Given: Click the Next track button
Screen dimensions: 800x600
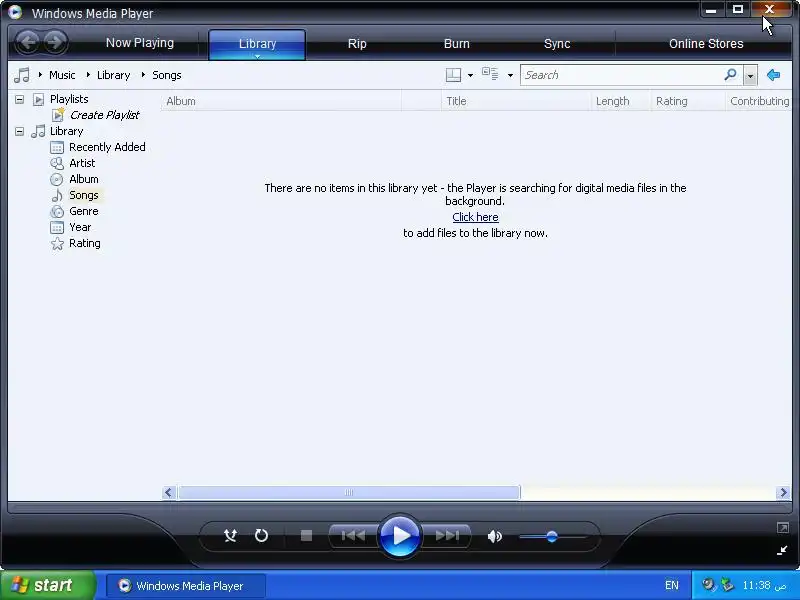Looking at the screenshot, I should point(447,536).
